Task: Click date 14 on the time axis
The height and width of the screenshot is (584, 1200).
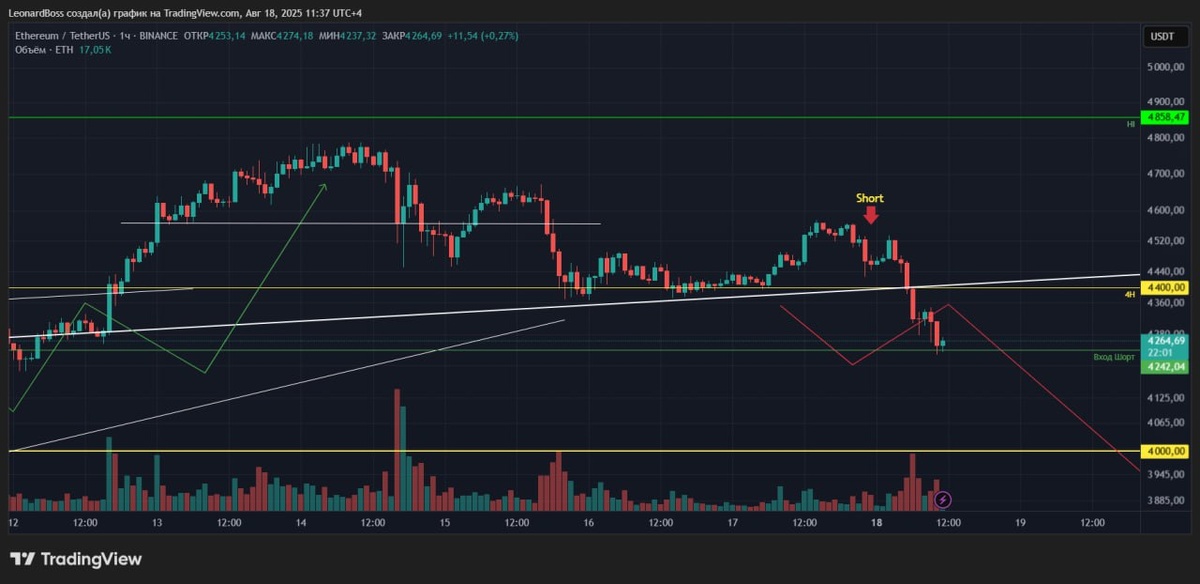Action: [x=300, y=522]
